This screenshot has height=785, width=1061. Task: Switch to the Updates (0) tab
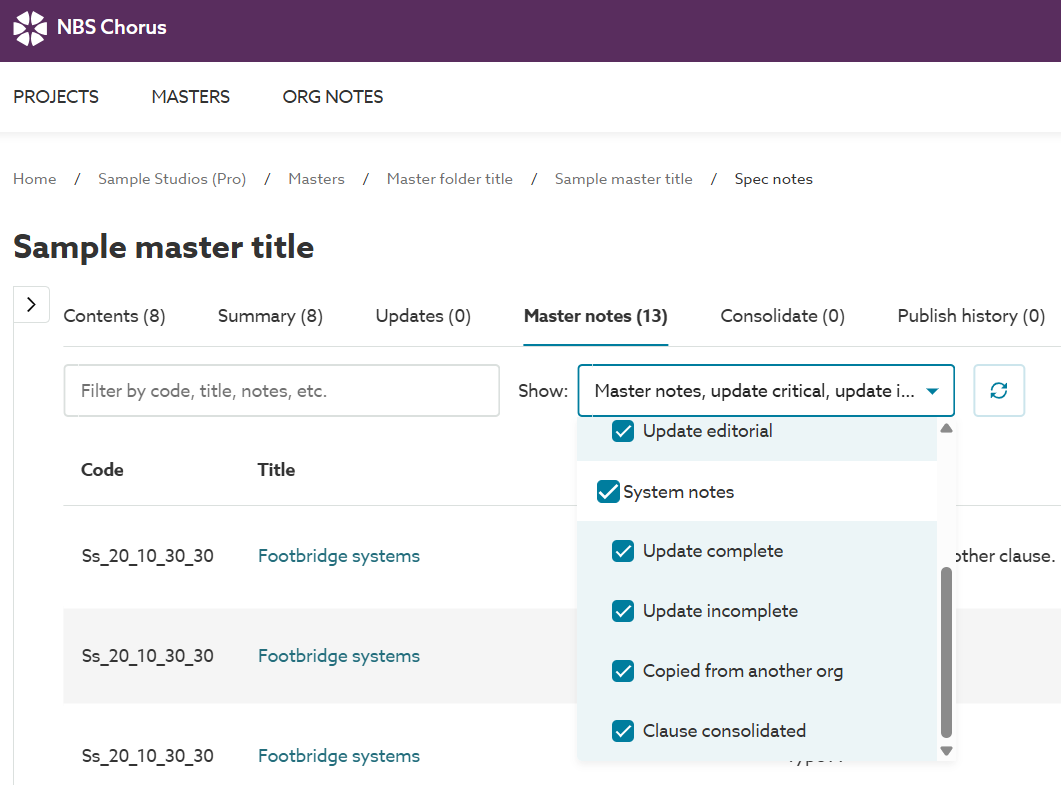pyautogui.click(x=423, y=316)
